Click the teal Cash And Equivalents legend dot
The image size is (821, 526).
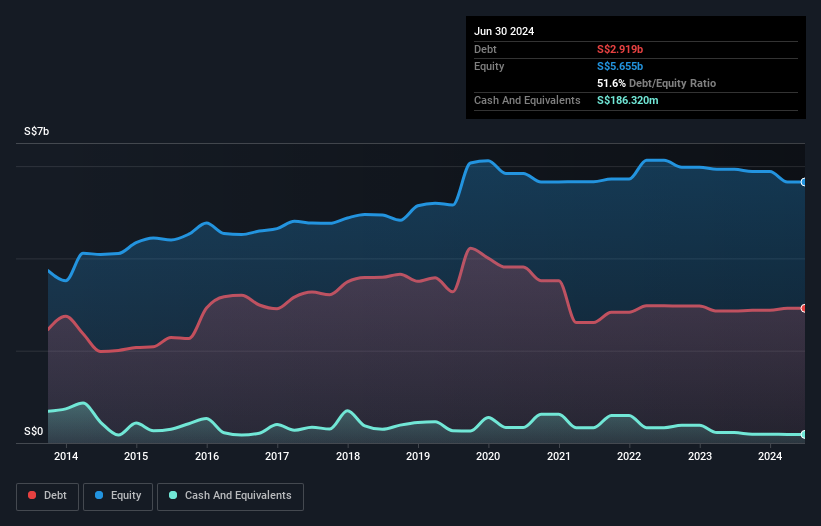point(173,495)
